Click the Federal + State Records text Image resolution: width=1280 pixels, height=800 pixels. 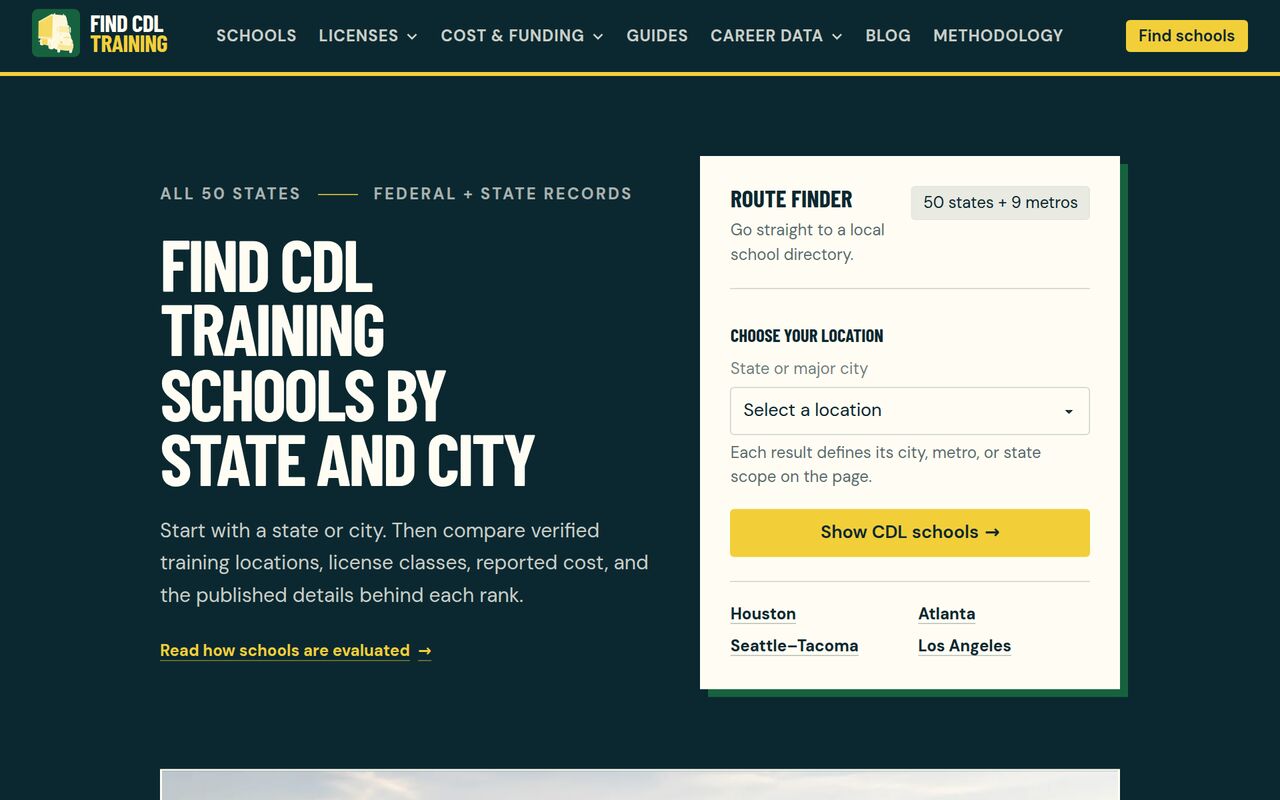click(x=502, y=194)
